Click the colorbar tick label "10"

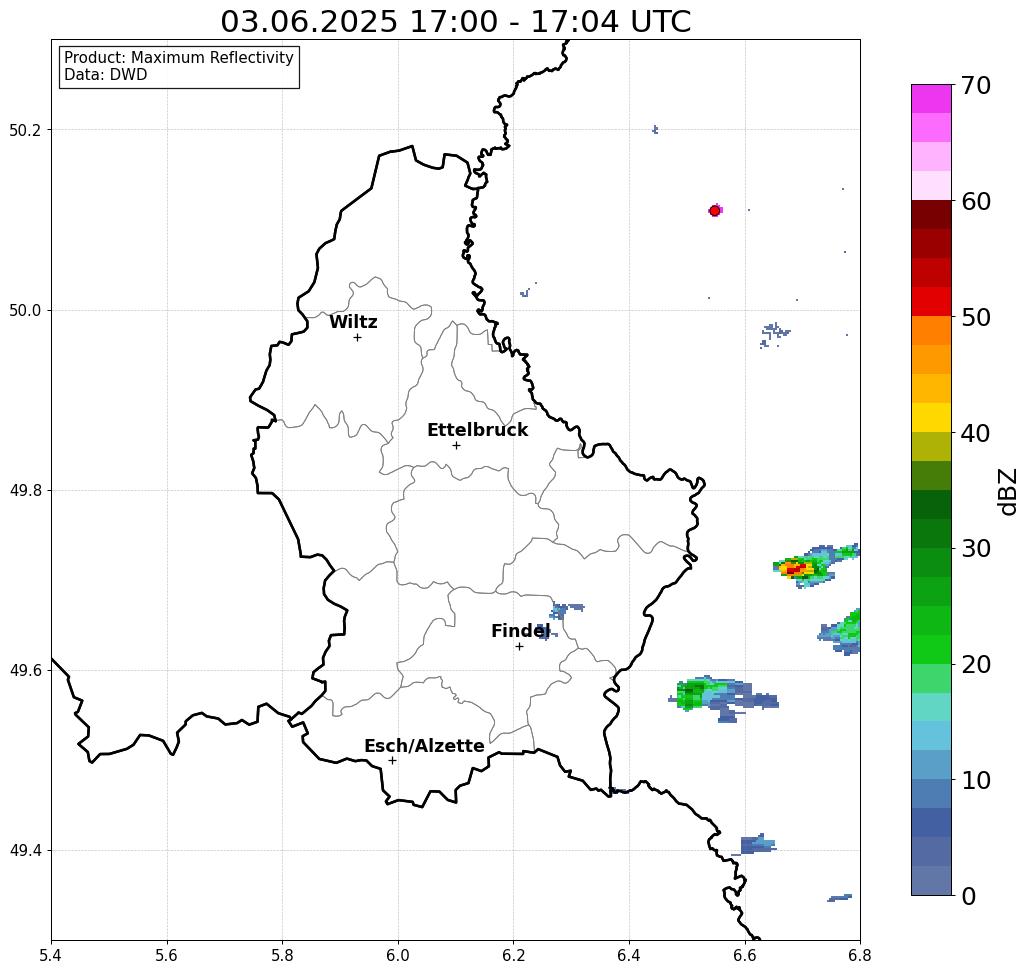[975, 779]
